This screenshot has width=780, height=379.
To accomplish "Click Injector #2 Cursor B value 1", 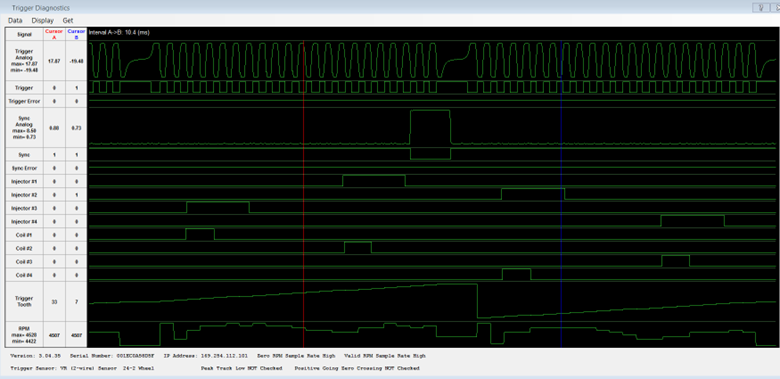I will click(x=76, y=195).
